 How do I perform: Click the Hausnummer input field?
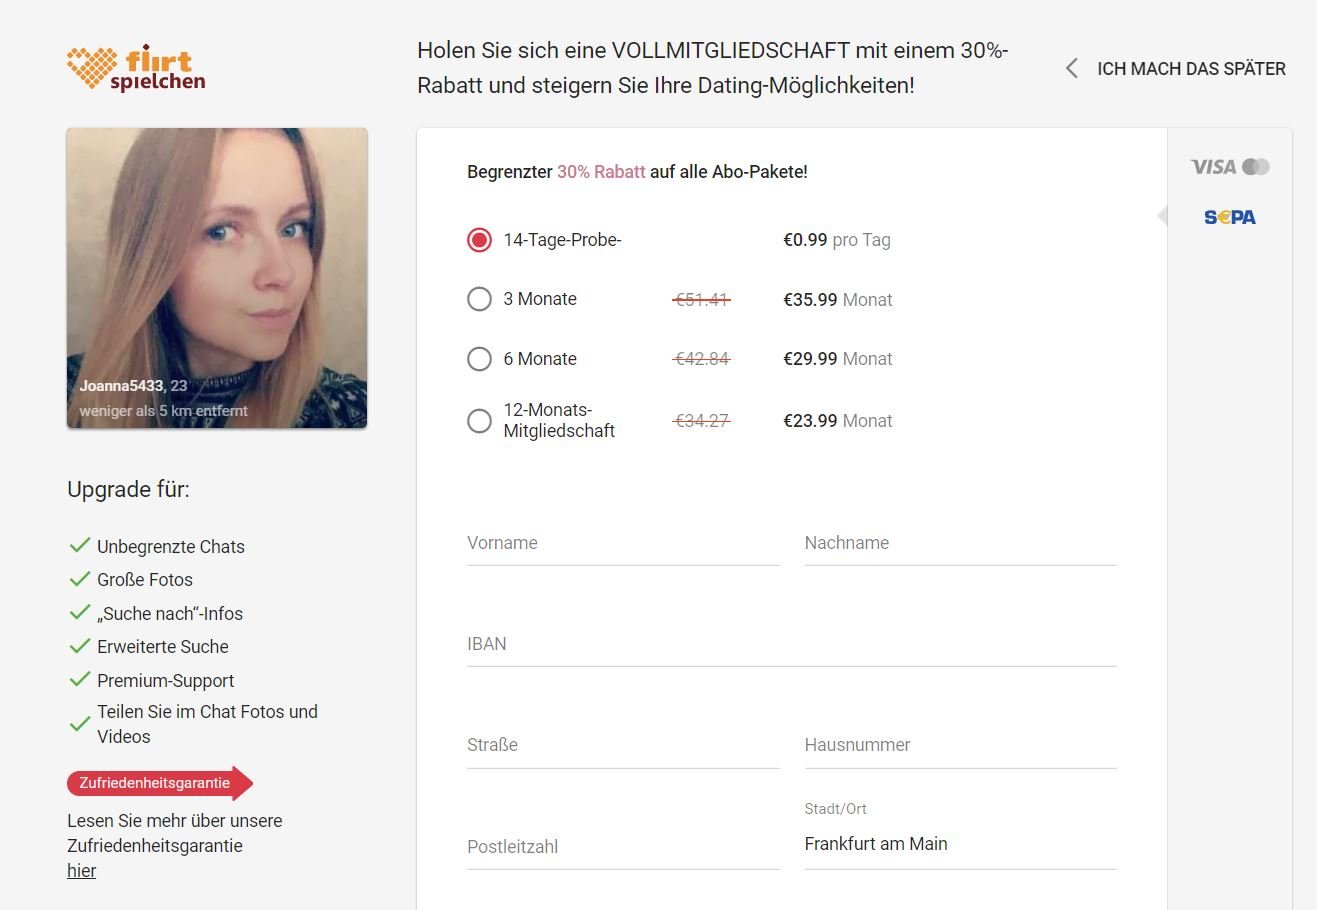960,746
